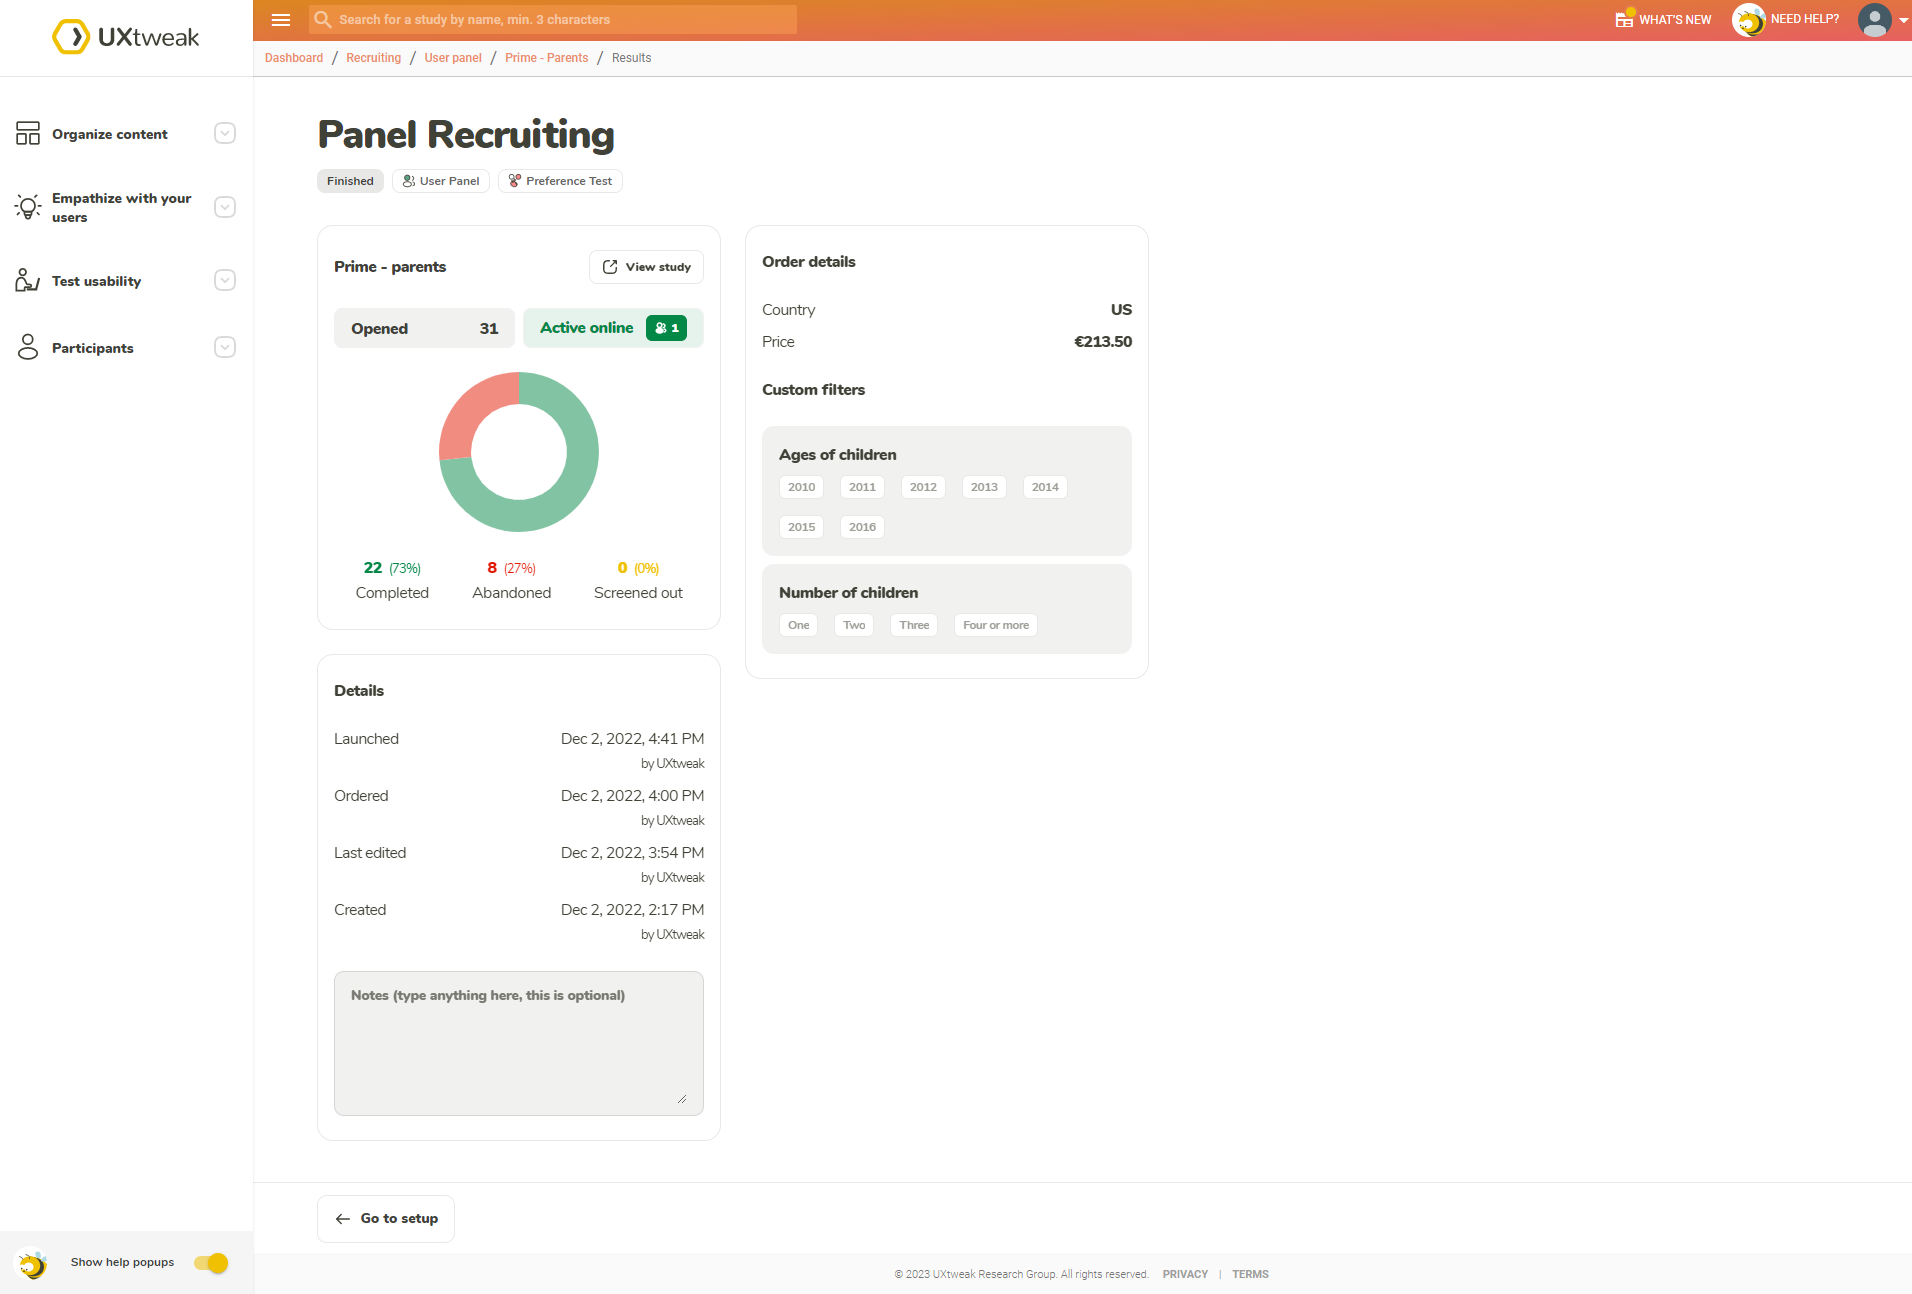Open the PRIVACY link
The image size is (1912, 1294).
1185,1274
